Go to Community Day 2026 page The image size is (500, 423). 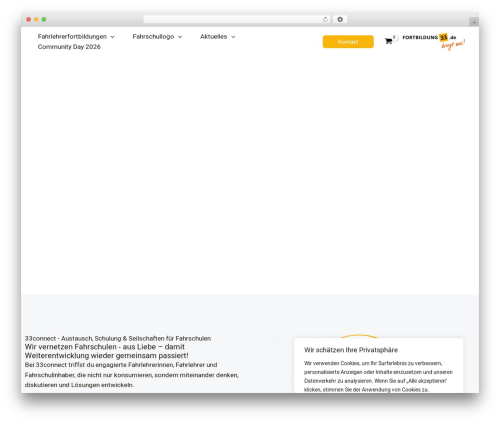[69, 47]
